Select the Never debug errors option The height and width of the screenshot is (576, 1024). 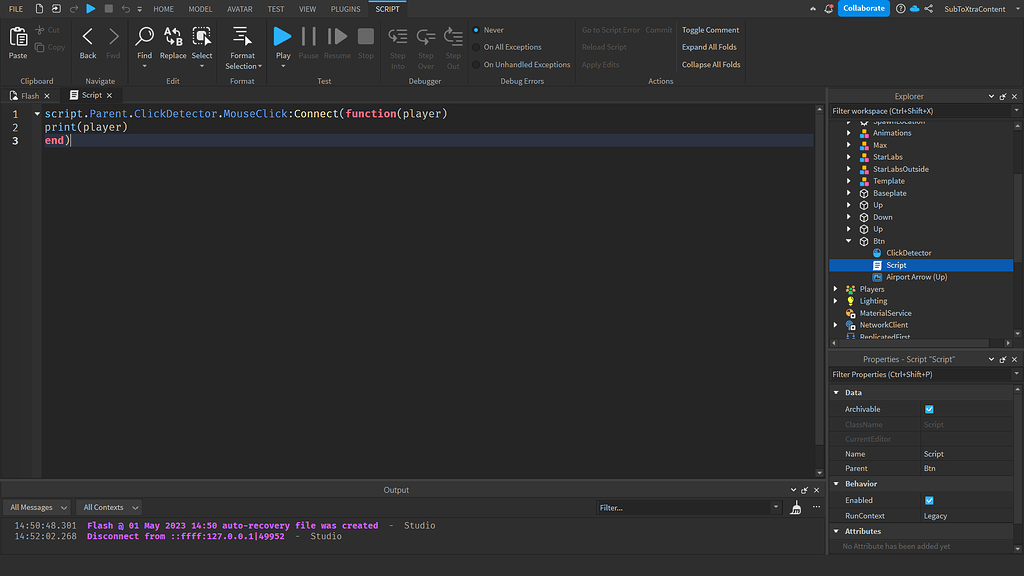[476, 30]
